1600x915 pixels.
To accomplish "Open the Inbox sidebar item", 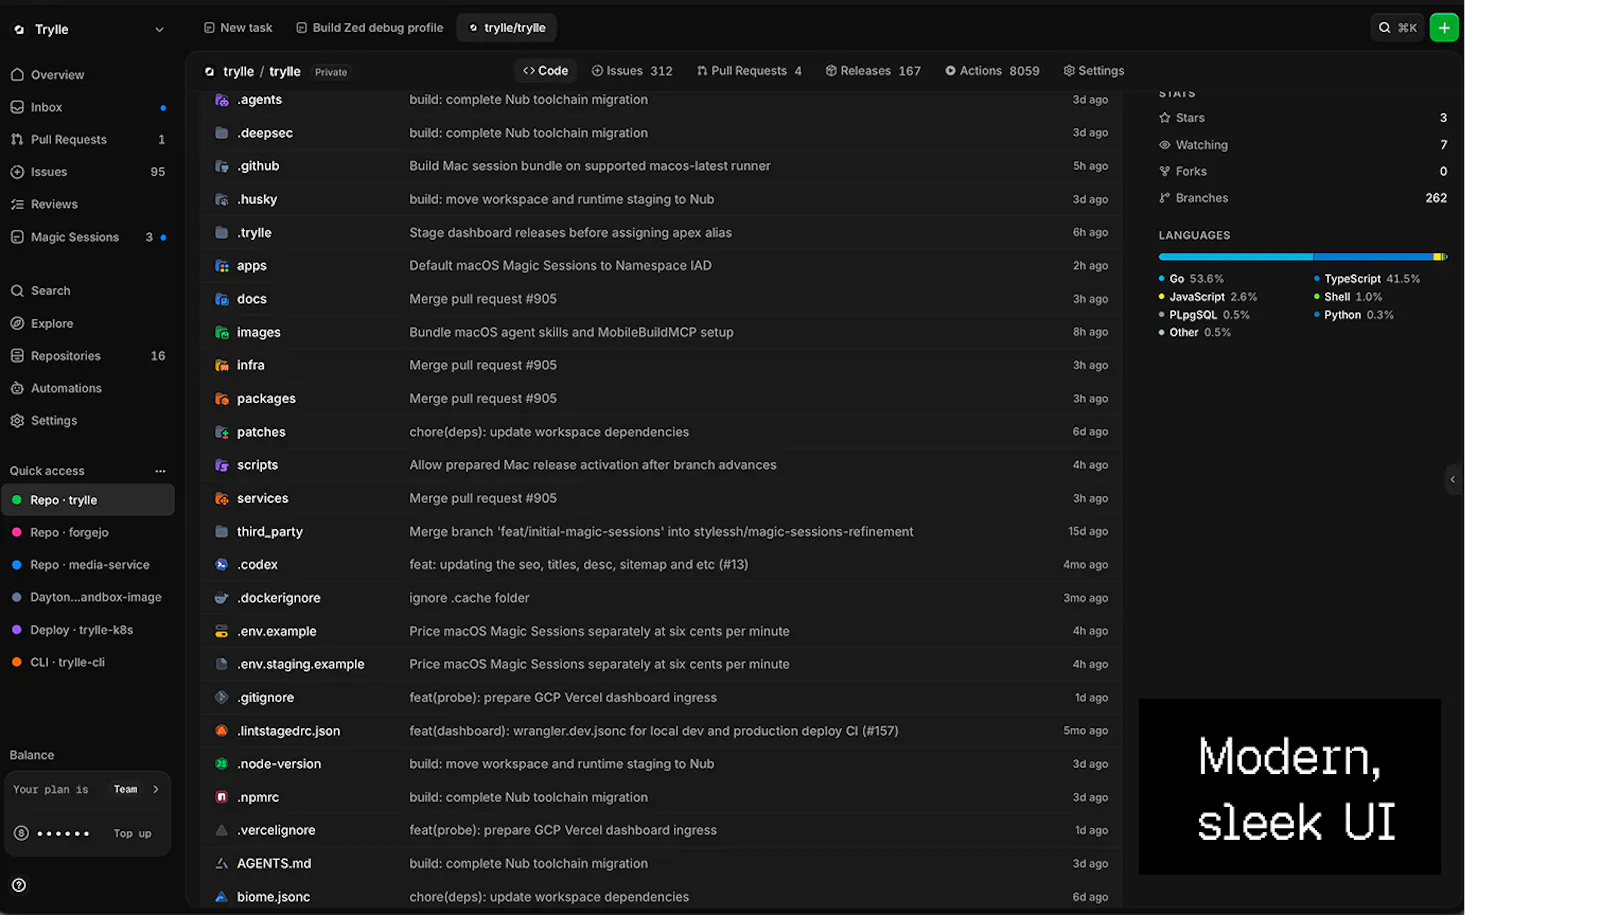I will (88, 107).
